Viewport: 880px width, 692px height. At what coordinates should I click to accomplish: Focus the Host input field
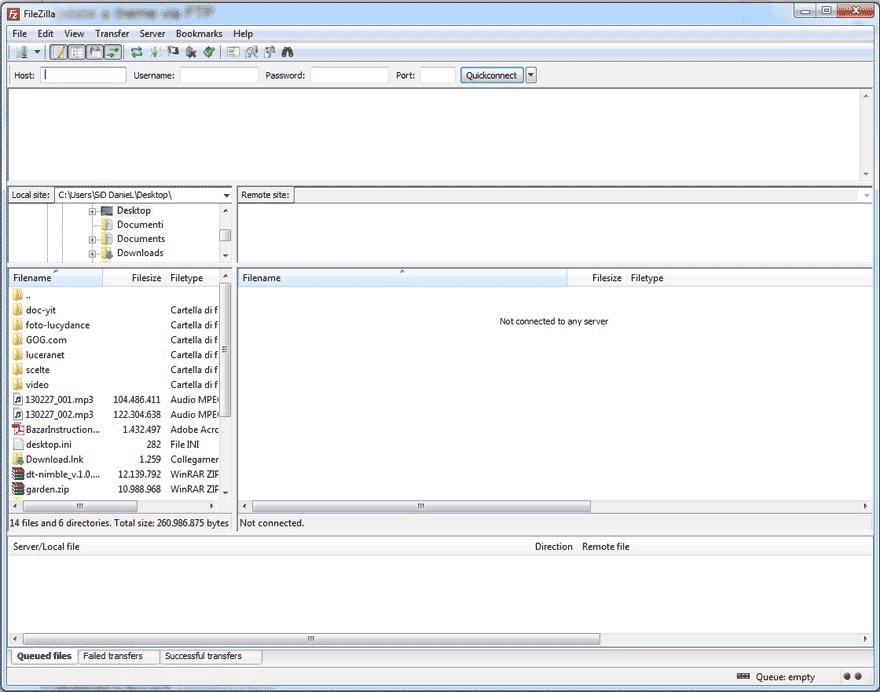83,75
